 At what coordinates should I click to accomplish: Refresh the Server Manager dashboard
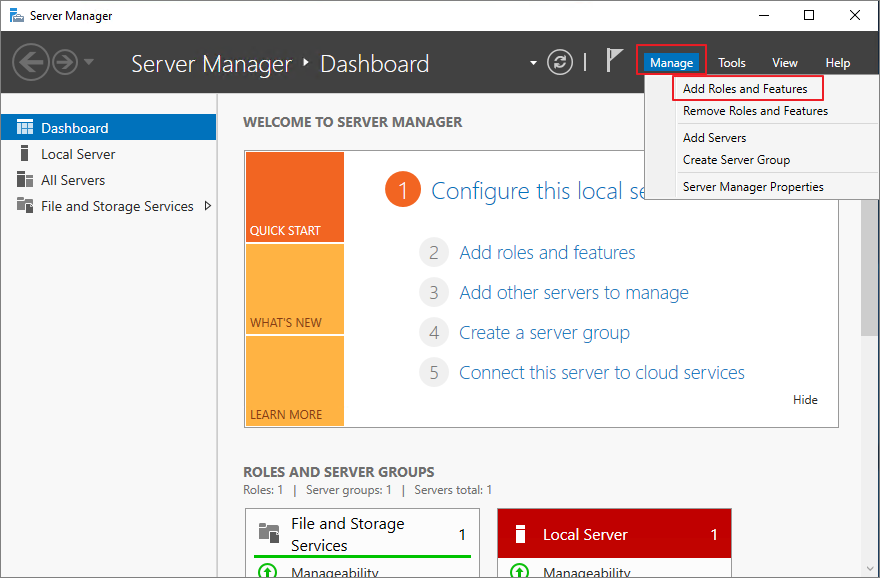(x=560, y=62)
